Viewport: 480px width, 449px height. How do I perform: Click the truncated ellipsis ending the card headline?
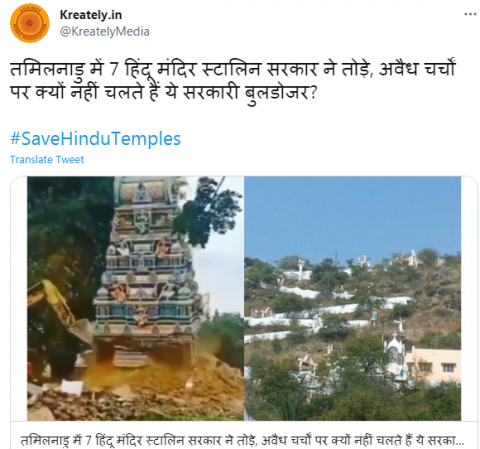(460, 444)
